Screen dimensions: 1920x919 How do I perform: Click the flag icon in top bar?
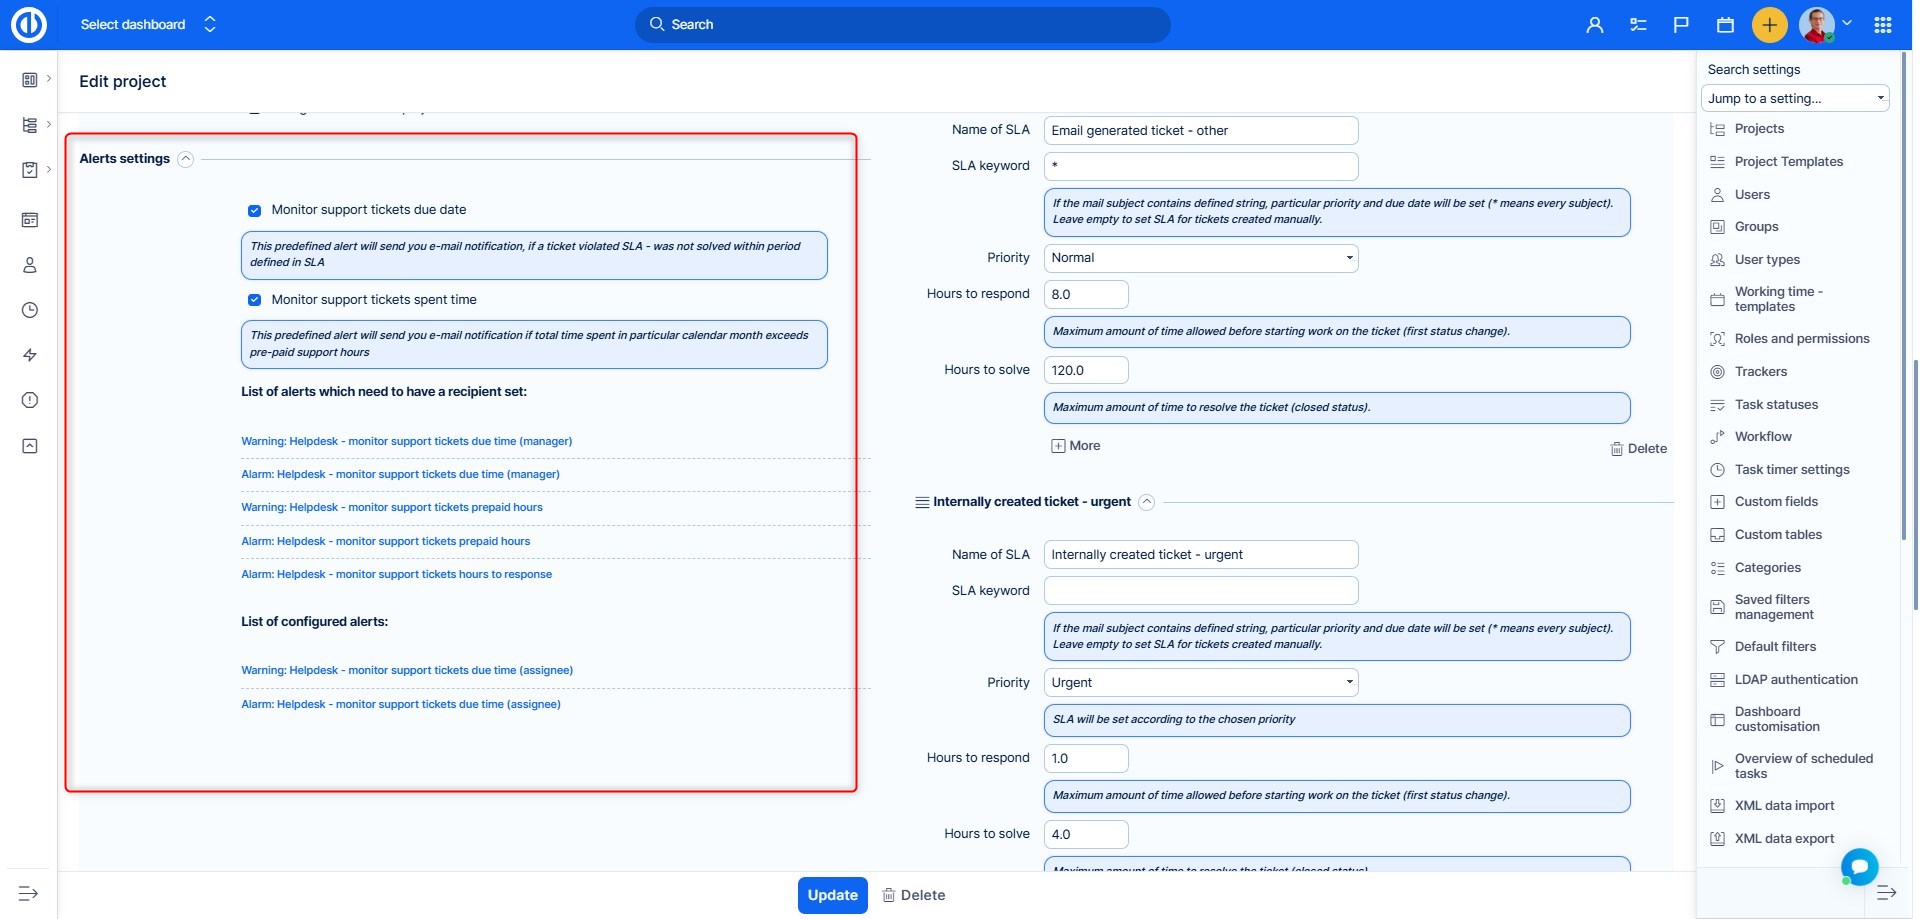[x=1681, y=25]
